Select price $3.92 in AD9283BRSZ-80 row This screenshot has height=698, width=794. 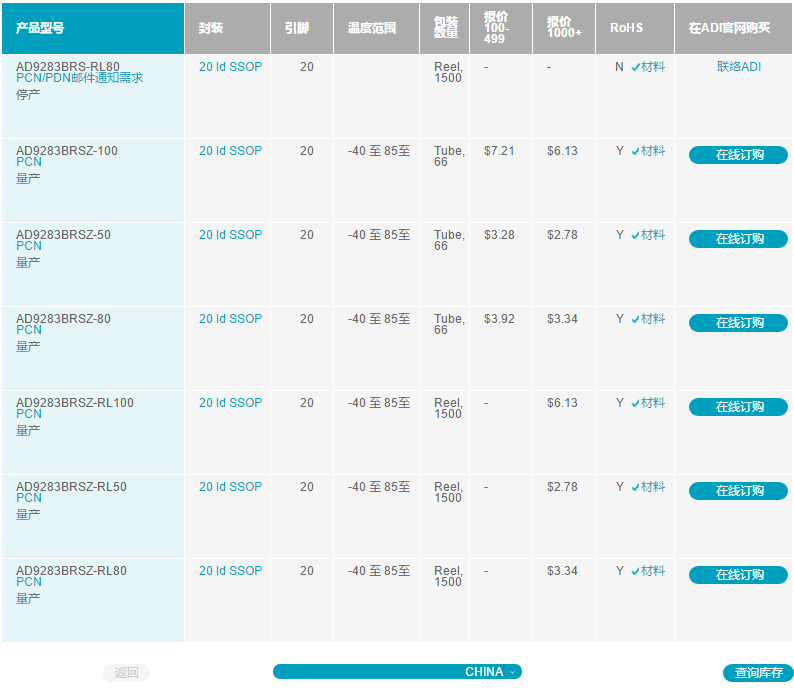[x=499, y=319]
